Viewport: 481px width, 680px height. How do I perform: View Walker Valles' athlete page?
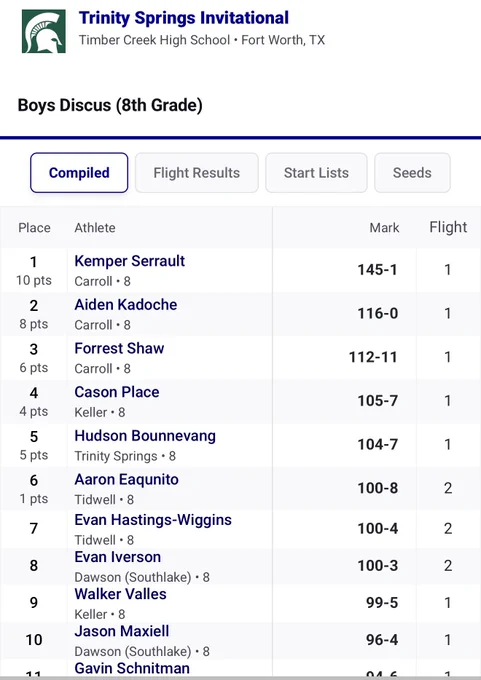(120, 594)
